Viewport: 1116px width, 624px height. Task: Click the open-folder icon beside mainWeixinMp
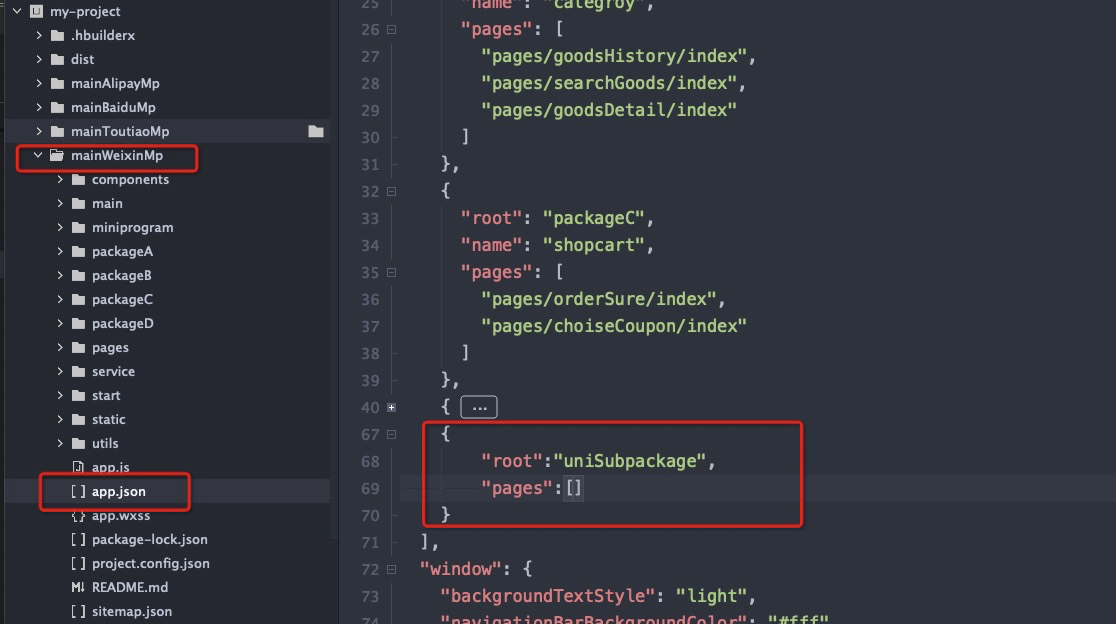coord(57,155)
